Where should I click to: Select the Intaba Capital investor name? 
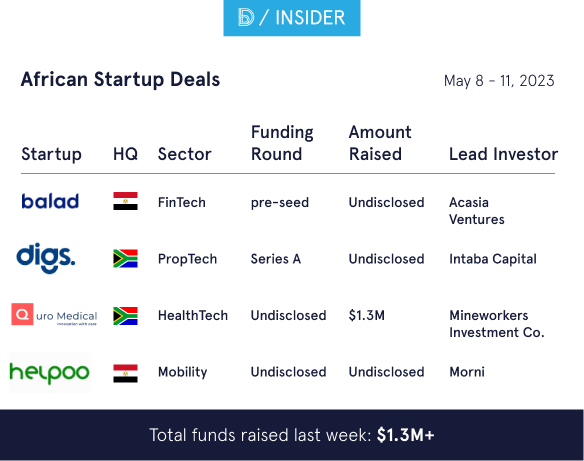pyautogui.click(x=493, y=259)
